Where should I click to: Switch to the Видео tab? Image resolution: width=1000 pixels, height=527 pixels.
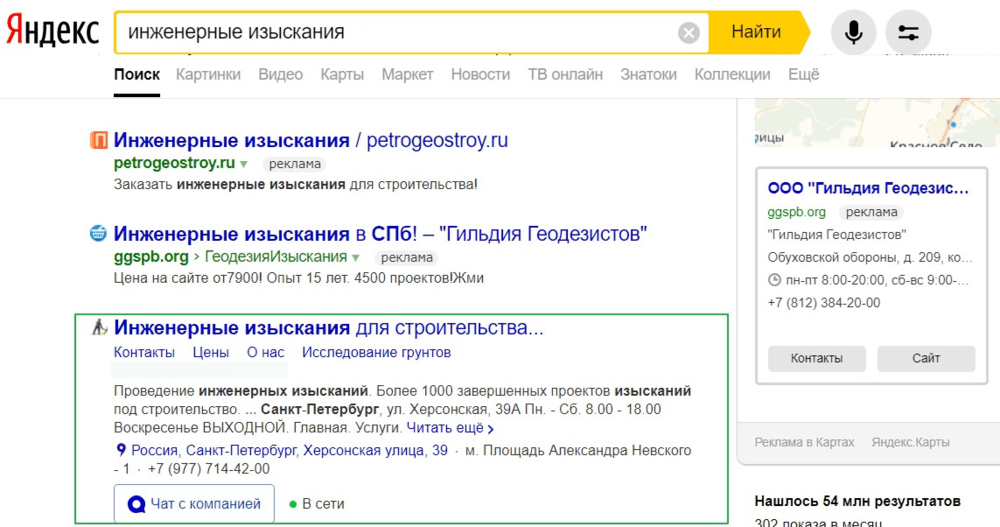281,75
